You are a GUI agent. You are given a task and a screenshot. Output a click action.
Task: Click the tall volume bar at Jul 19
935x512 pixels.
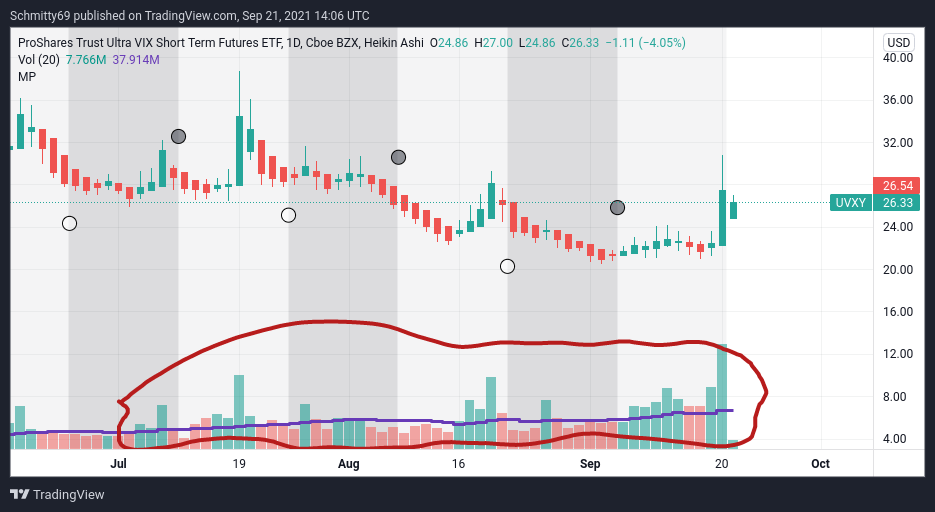[239, 412]
